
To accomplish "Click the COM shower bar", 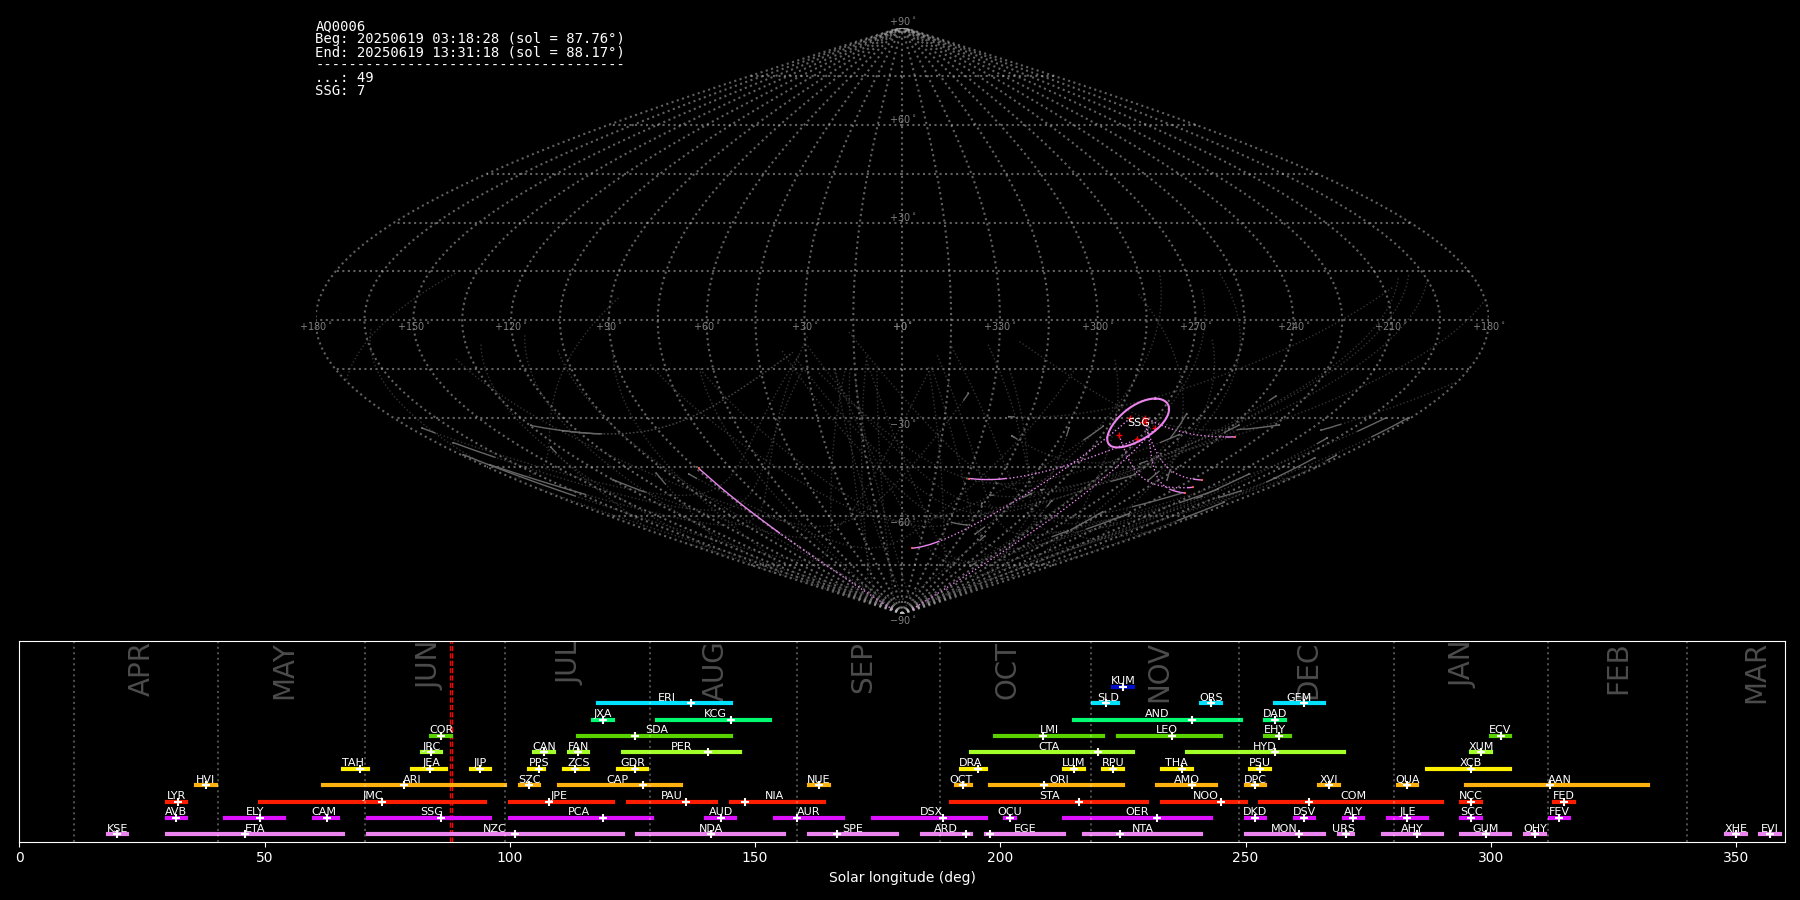I will coord(1351,802).
